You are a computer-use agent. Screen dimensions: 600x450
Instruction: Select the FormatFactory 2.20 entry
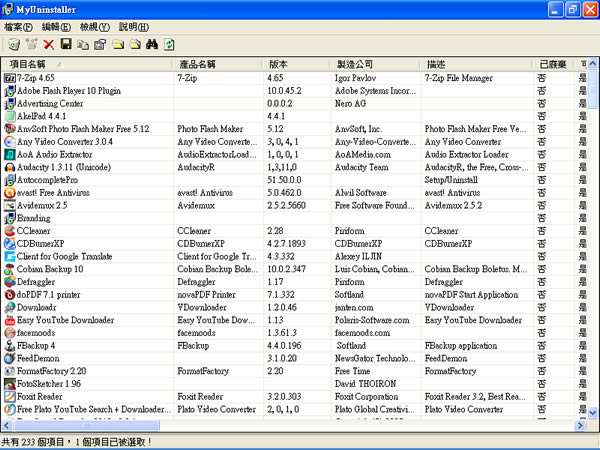(52, 371)
